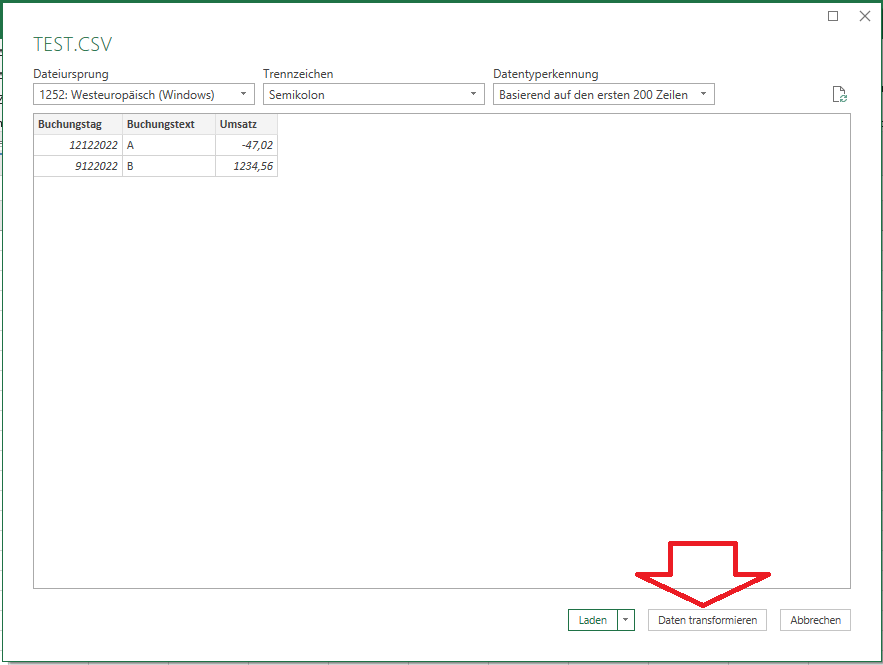Open the Datentyperkennung dropdown
This screenshot has width=883, height=665.
point(604,95)
